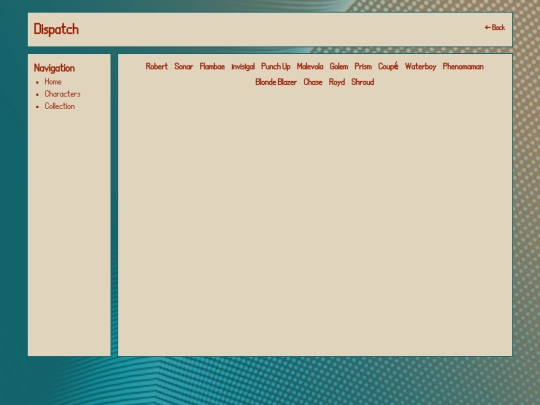Viewport: 540px width, 405px height.
Task: Choose the Royd character link
Action: (337, 82)
